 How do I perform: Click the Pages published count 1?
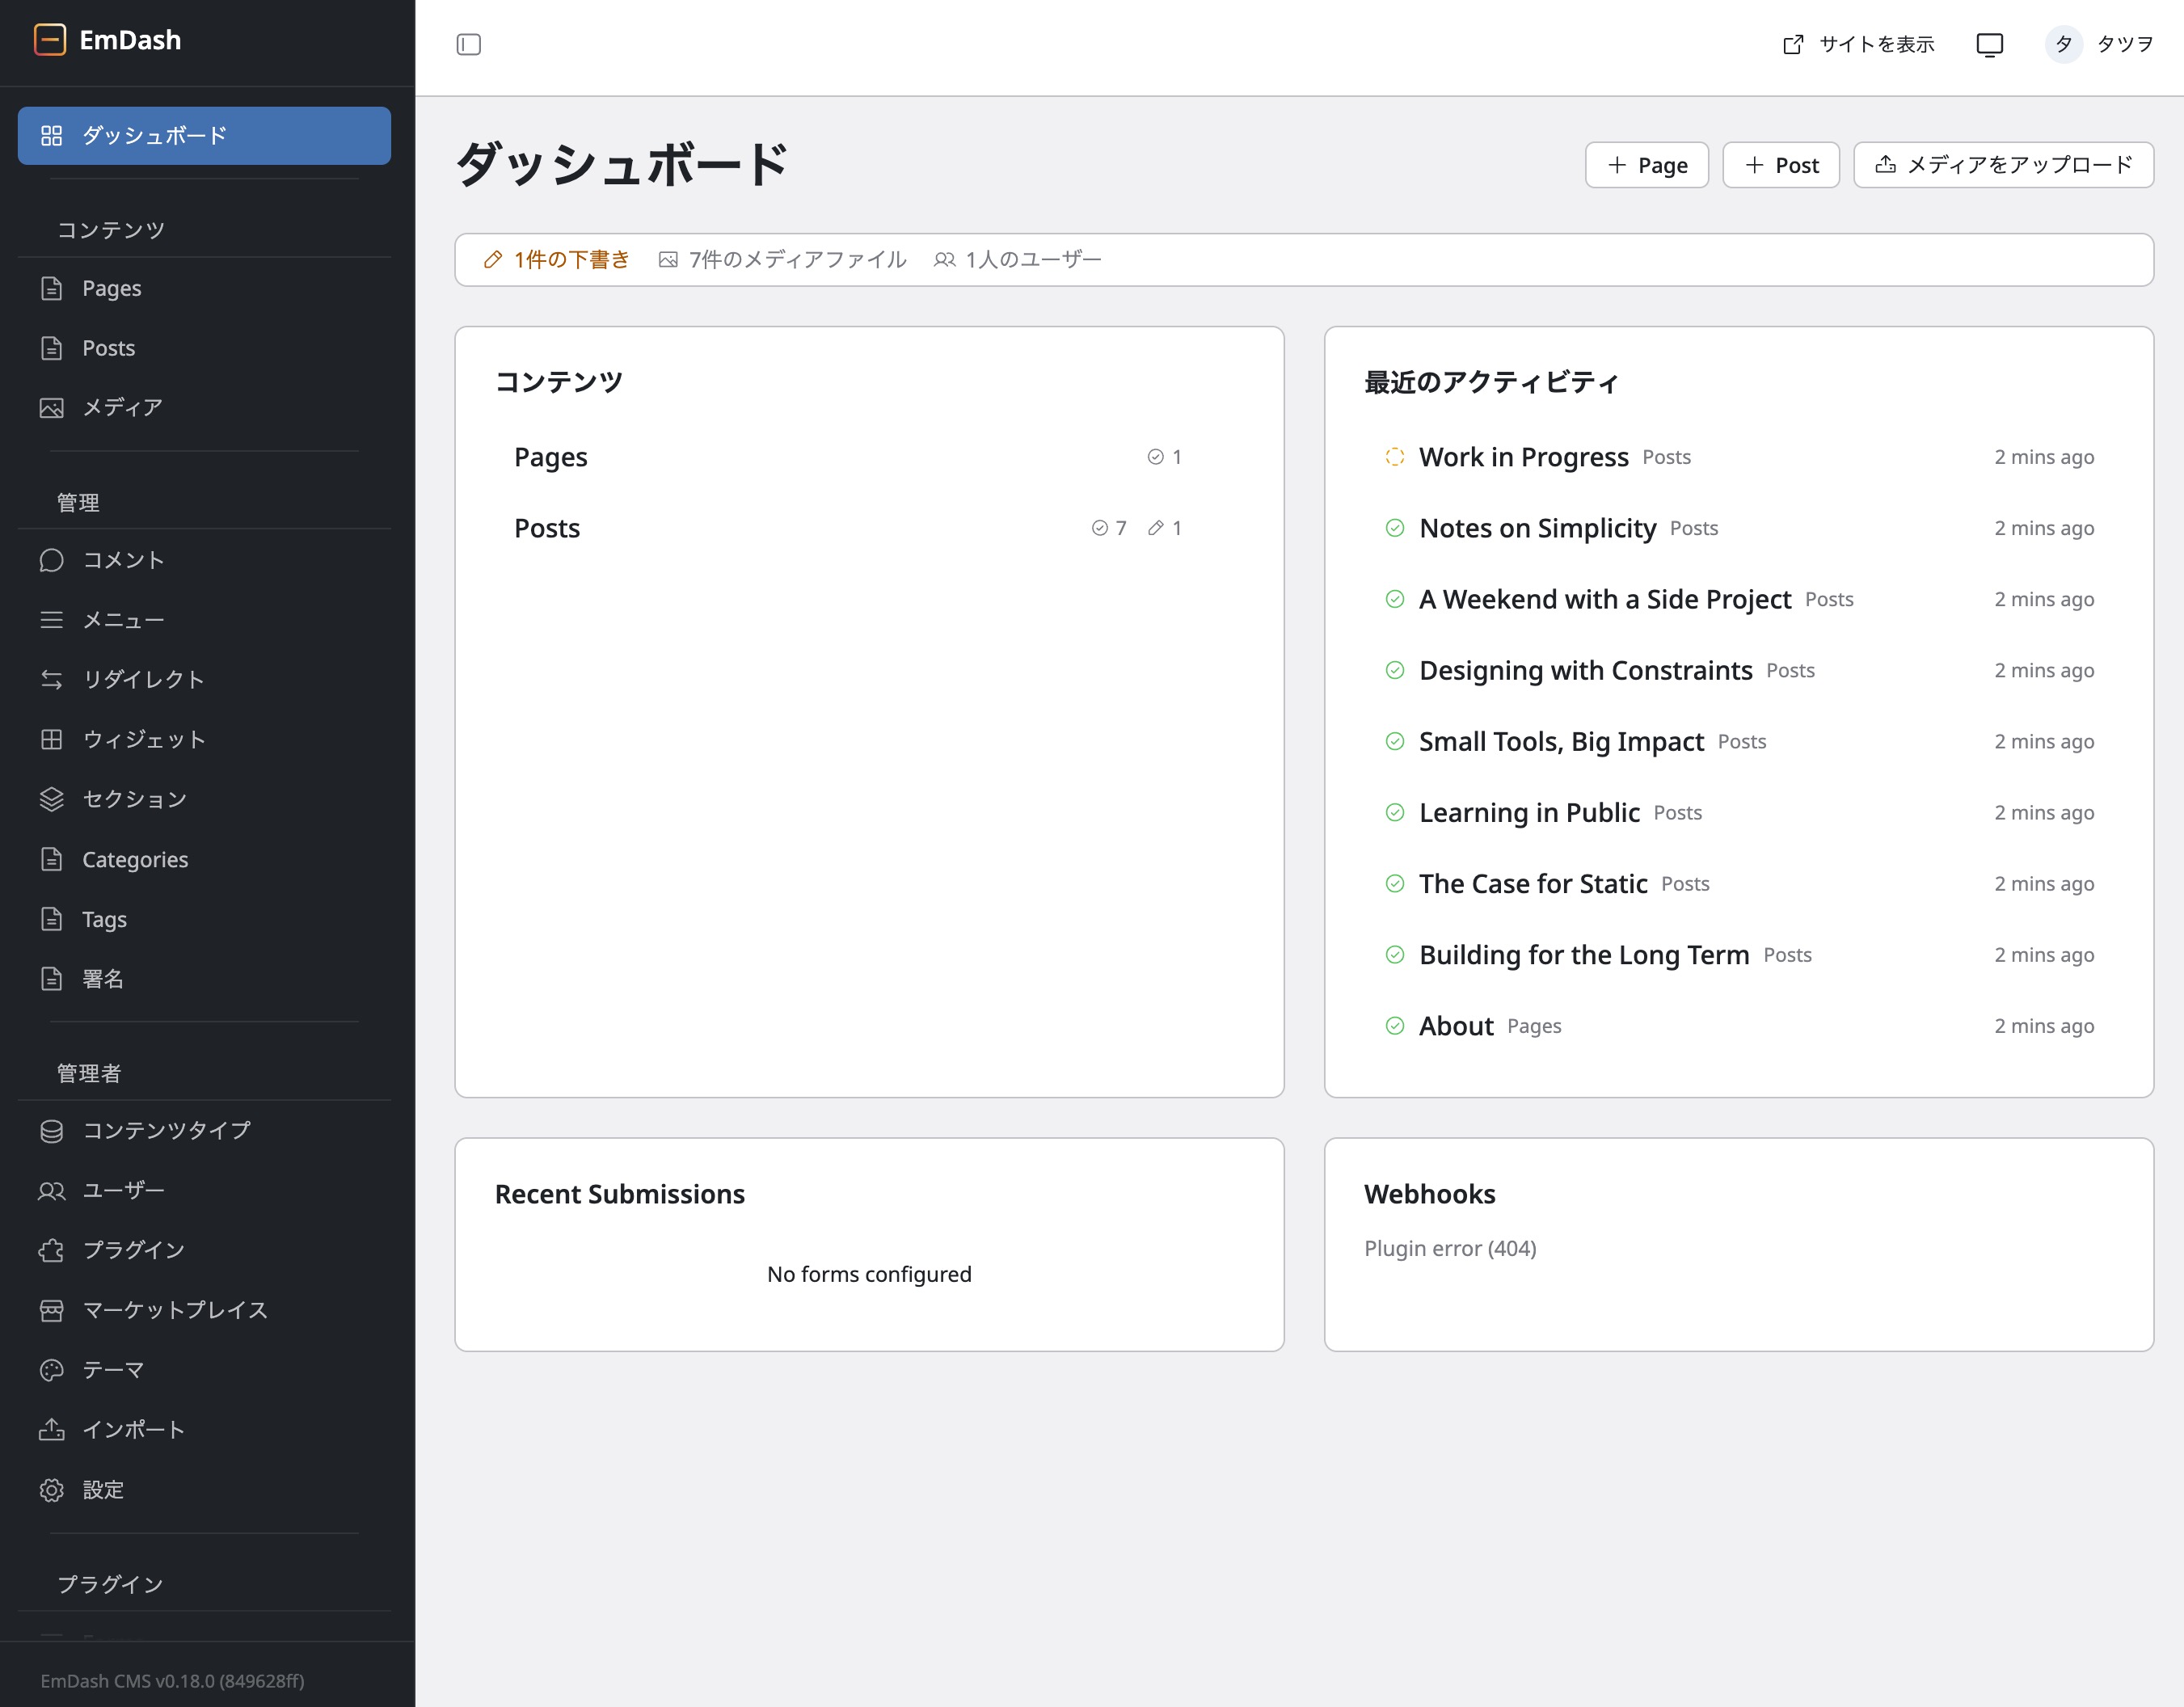[1165, 457]
